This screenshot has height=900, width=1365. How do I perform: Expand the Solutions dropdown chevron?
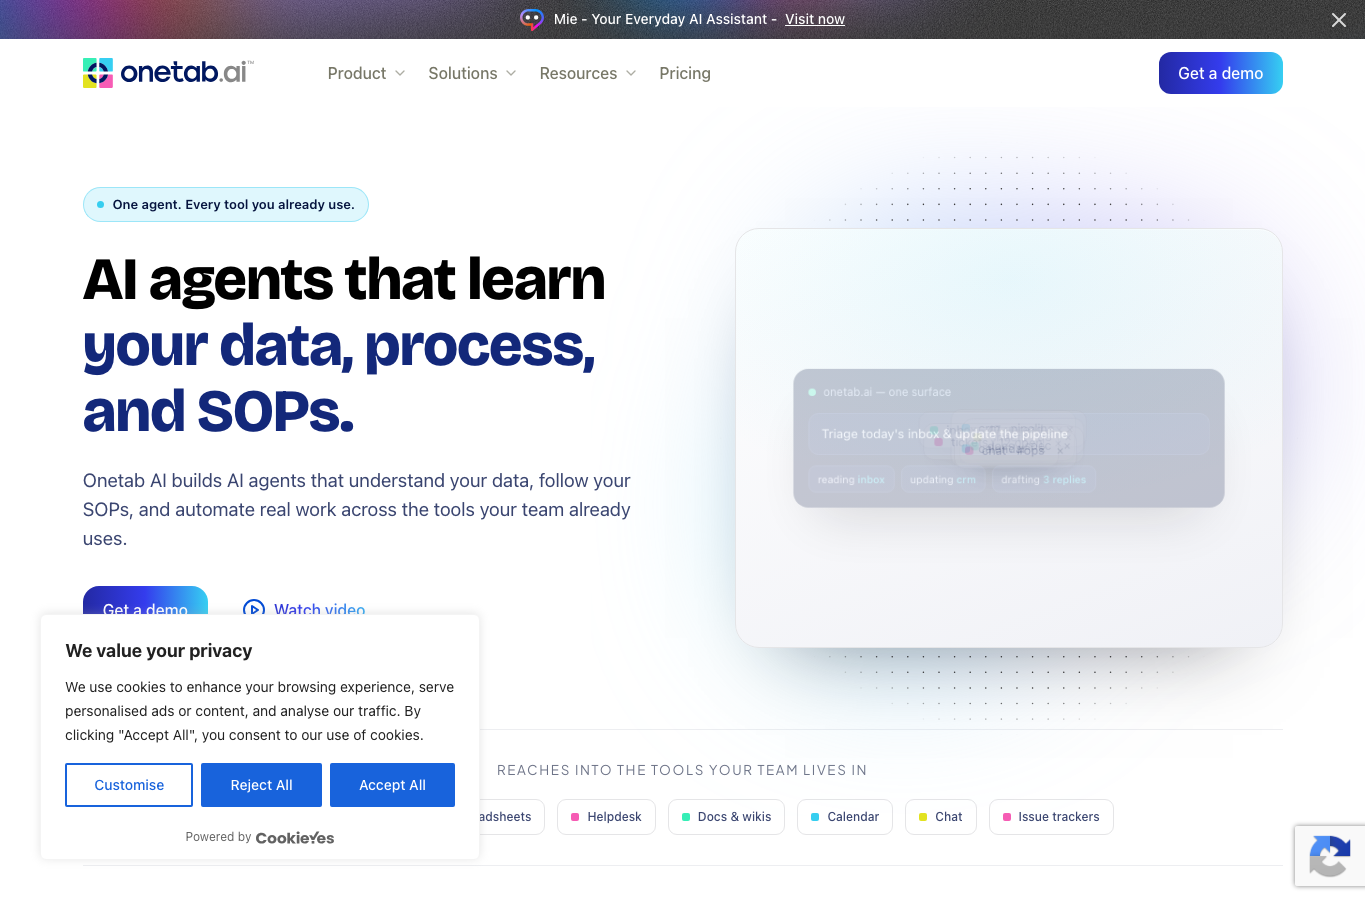(x=511, y=73)
